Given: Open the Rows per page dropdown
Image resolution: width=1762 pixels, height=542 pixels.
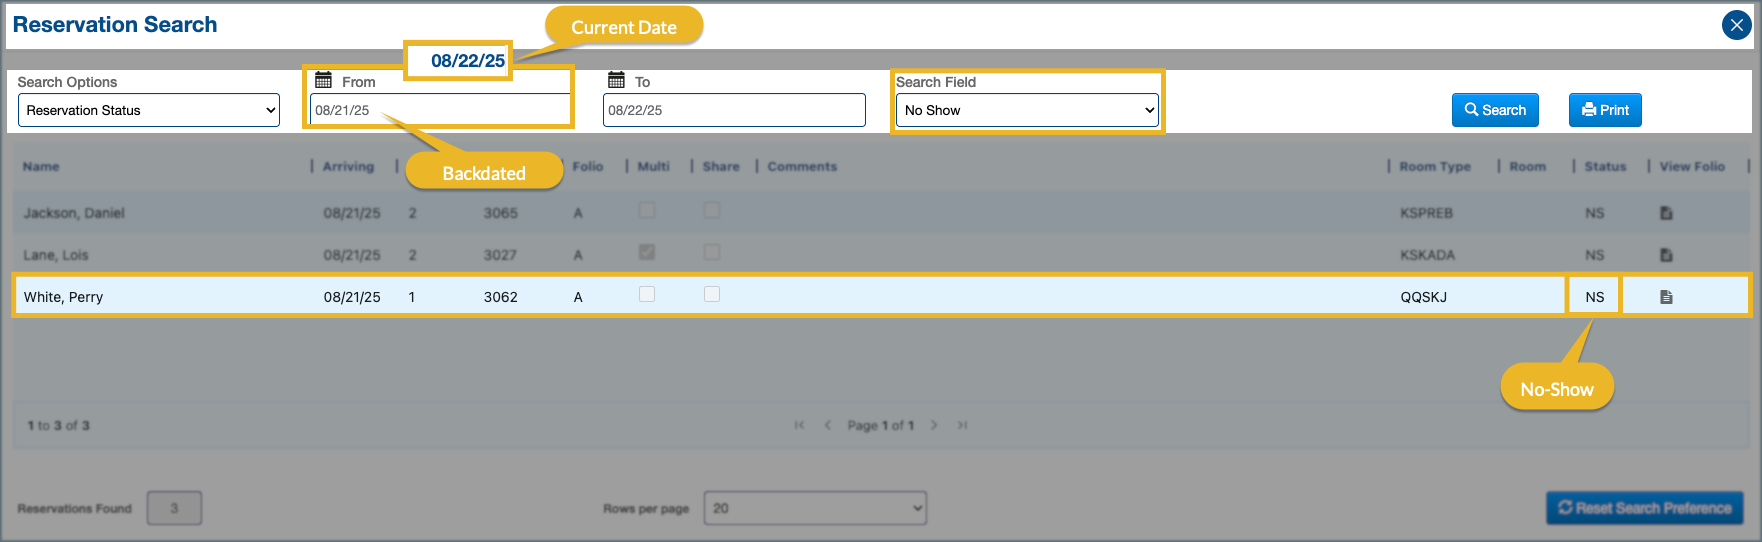Looking at the screenshot, I should 815,508.
